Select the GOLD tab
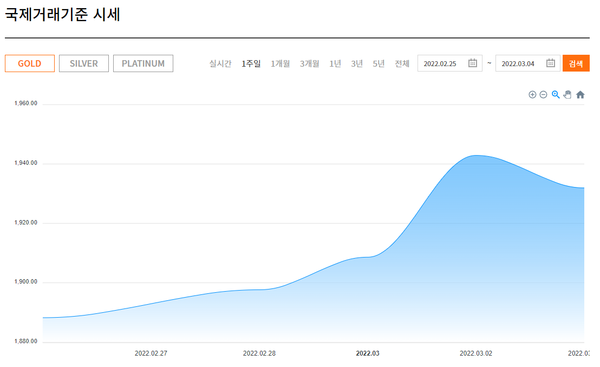This screenshot has height=367, width=600. (x=30, y=64)
